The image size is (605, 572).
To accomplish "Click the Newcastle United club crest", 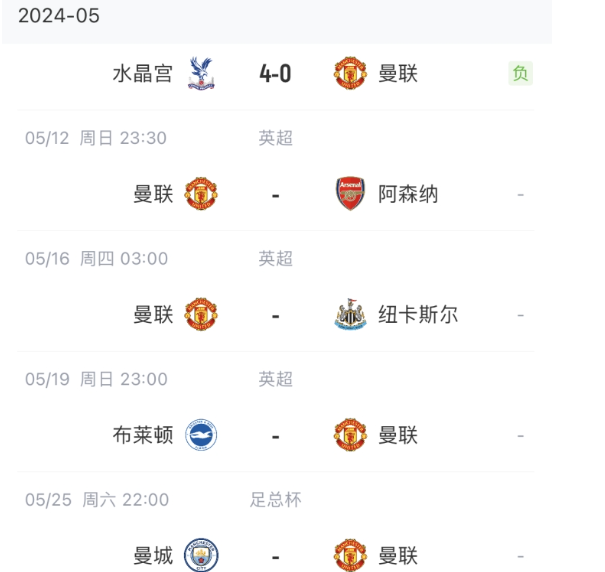I will [350, 315].
